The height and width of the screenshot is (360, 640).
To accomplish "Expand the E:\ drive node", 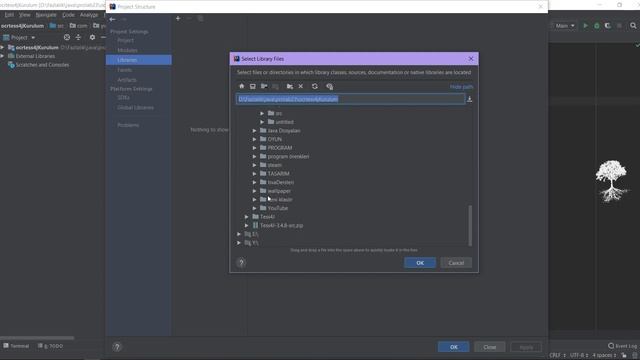I will (x=239, y=234).
